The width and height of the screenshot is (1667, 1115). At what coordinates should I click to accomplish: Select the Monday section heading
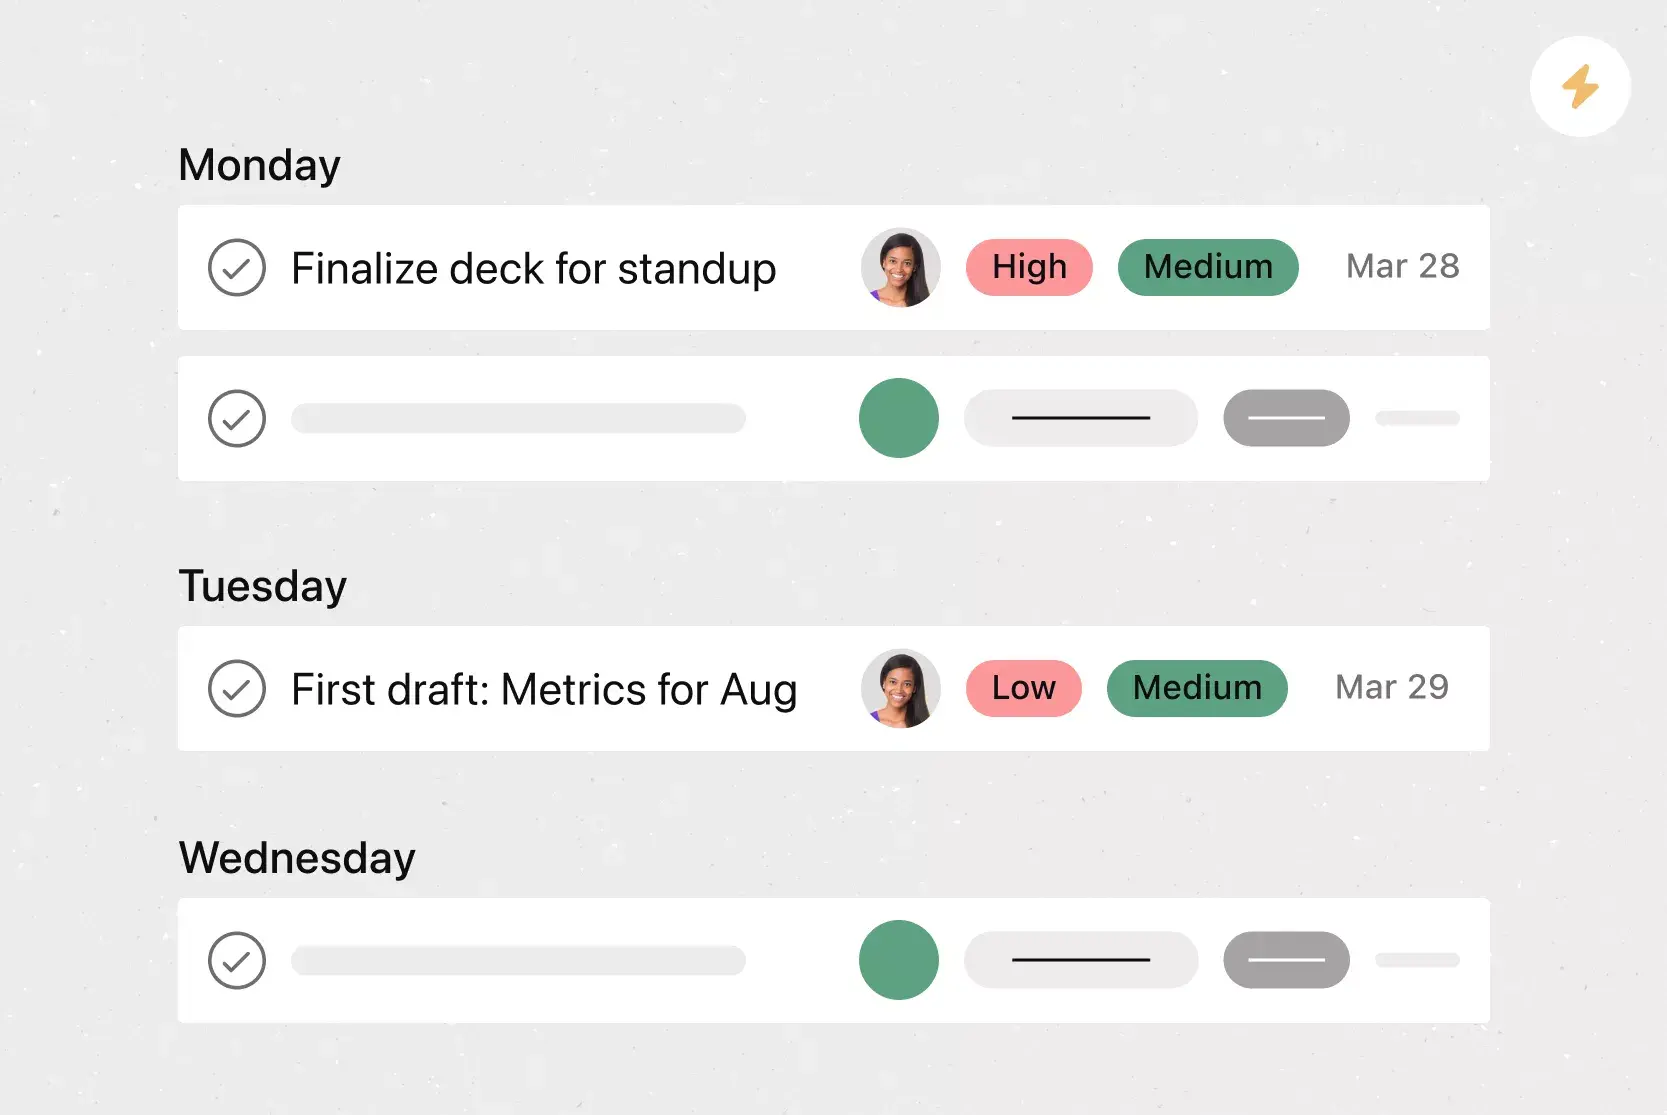point(259,165)
